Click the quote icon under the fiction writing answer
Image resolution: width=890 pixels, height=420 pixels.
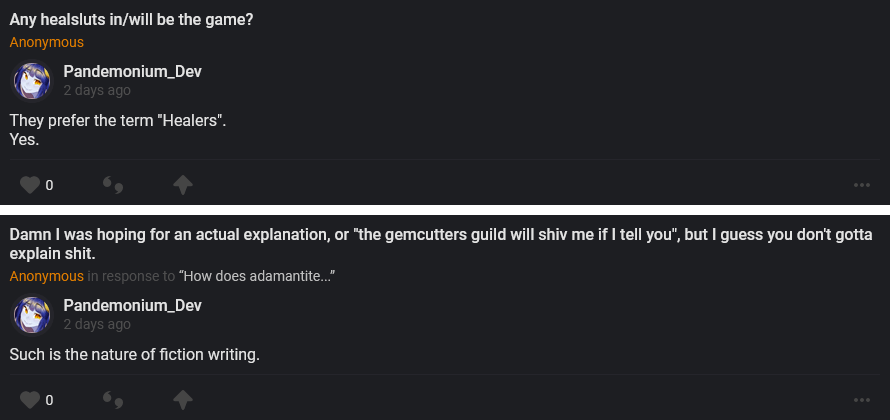click(x=113, y=400)
